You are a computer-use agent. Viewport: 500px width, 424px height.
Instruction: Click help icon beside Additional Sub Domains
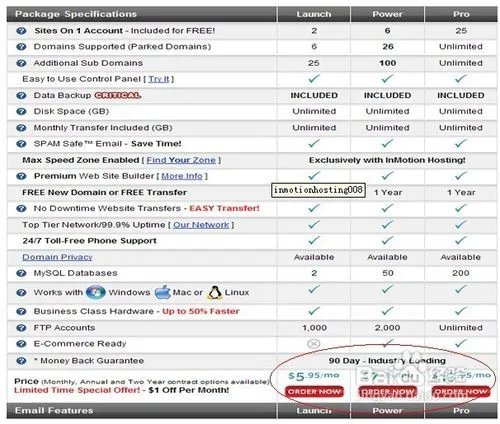point(21,63)
